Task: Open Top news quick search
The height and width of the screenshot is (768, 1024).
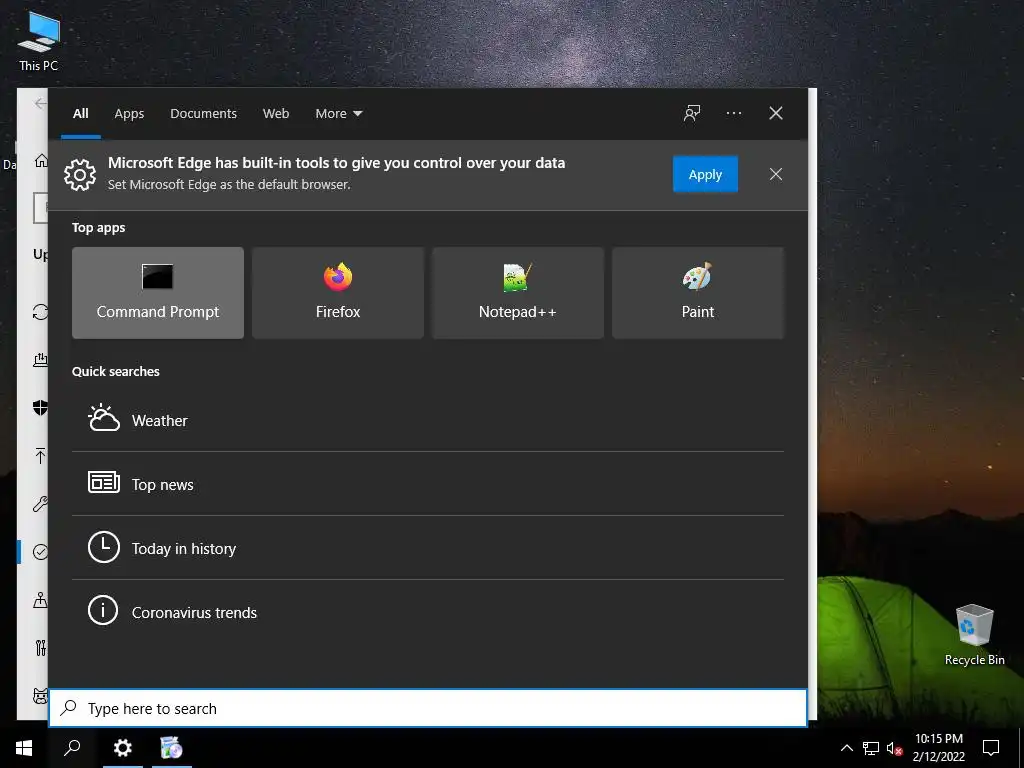Action: pyautogui.click(x=428, y=484)
